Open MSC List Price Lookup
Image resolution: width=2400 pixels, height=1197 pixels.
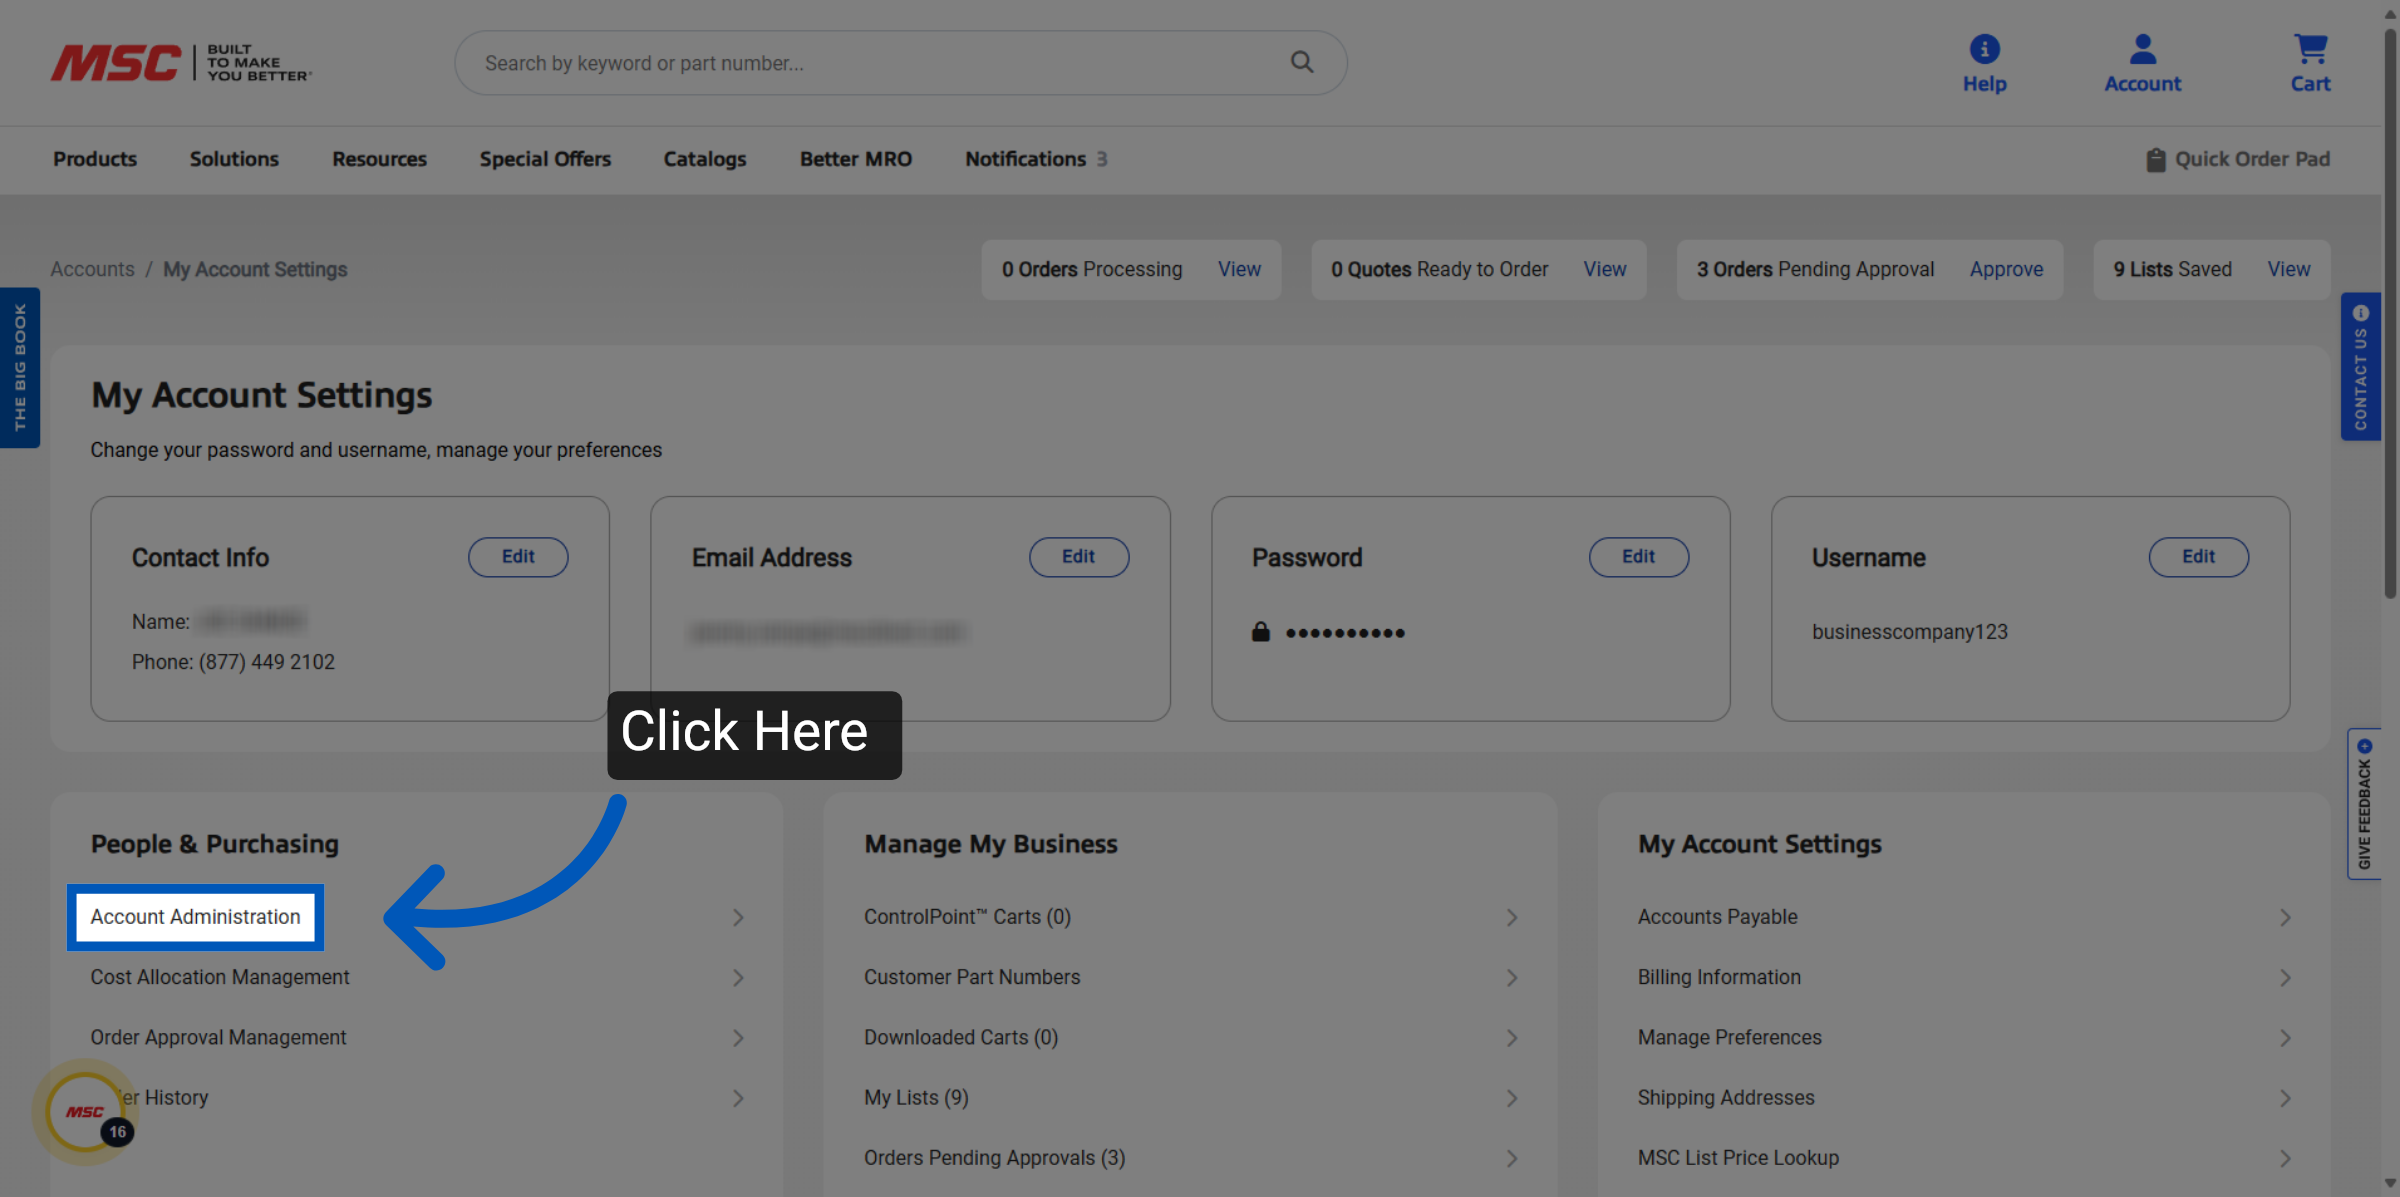[x=1738, y=1157]
